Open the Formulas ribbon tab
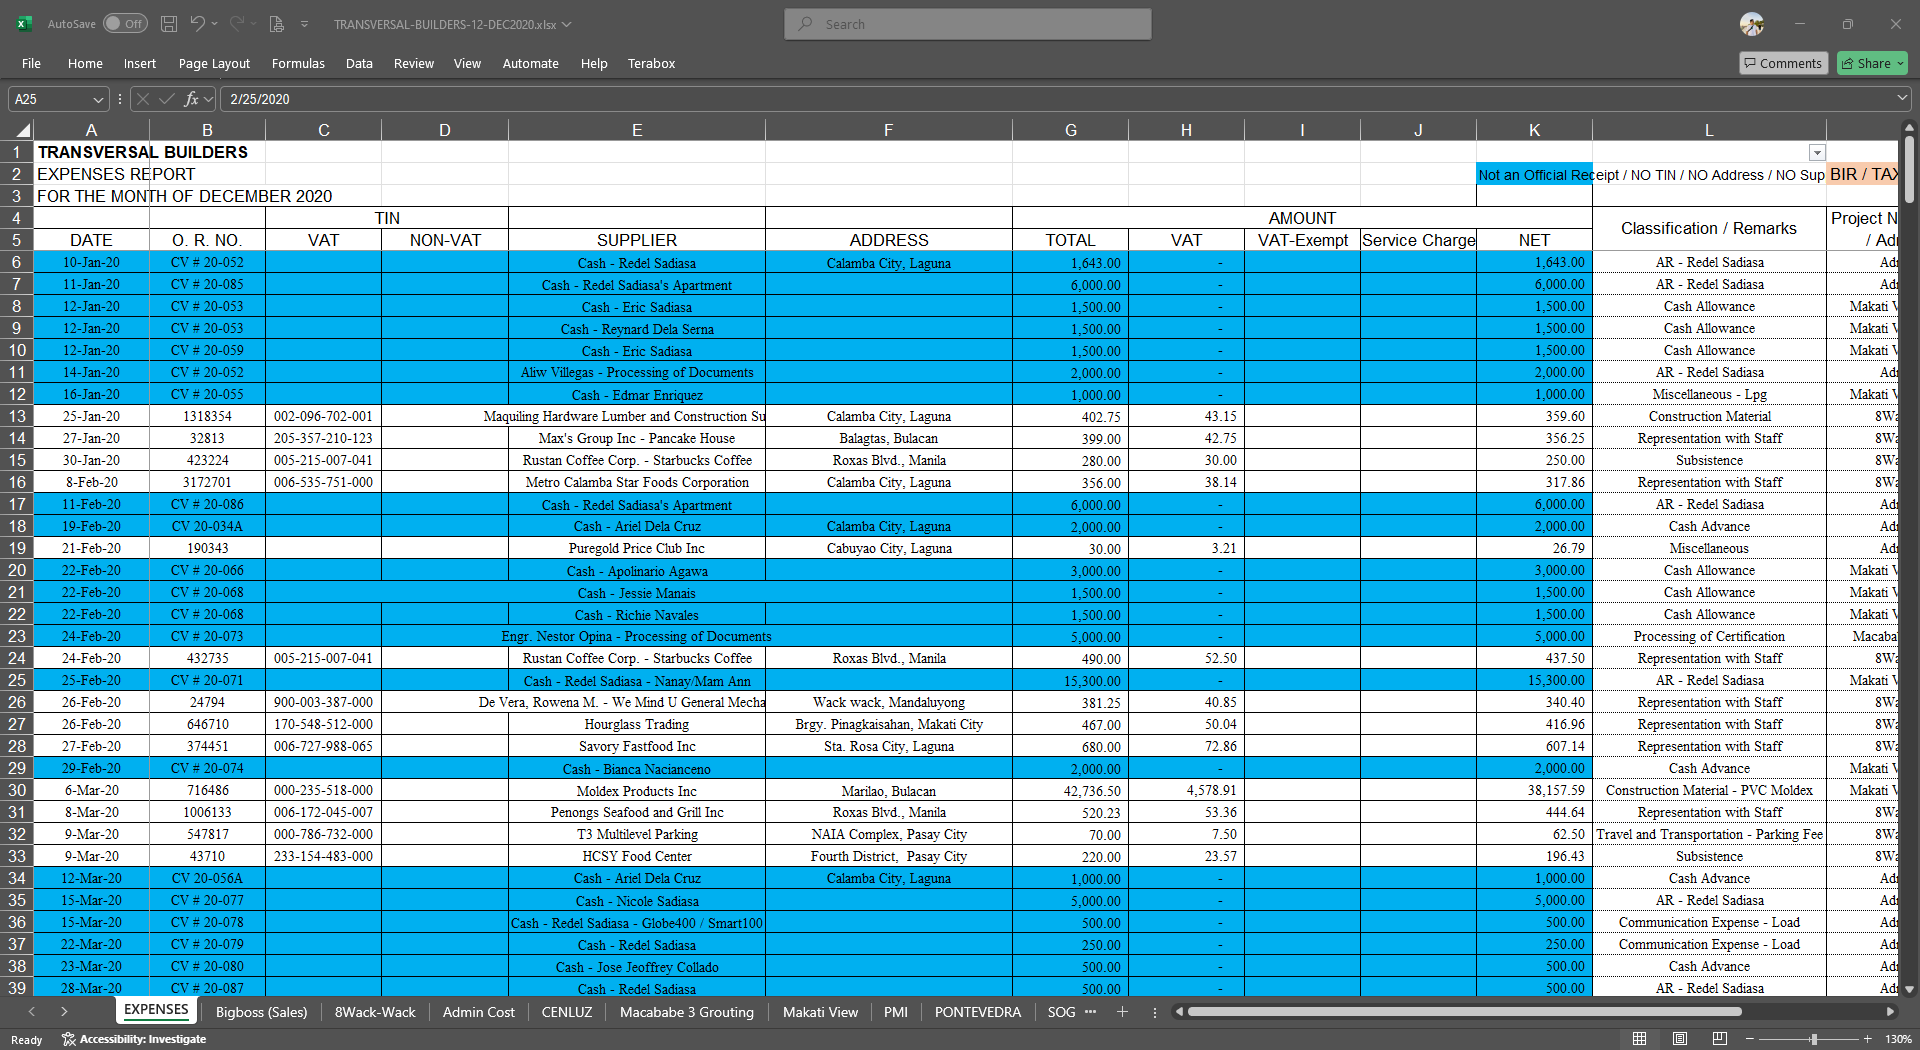Viewport: 1920px width, 1050px height. [x=298, y=63]
